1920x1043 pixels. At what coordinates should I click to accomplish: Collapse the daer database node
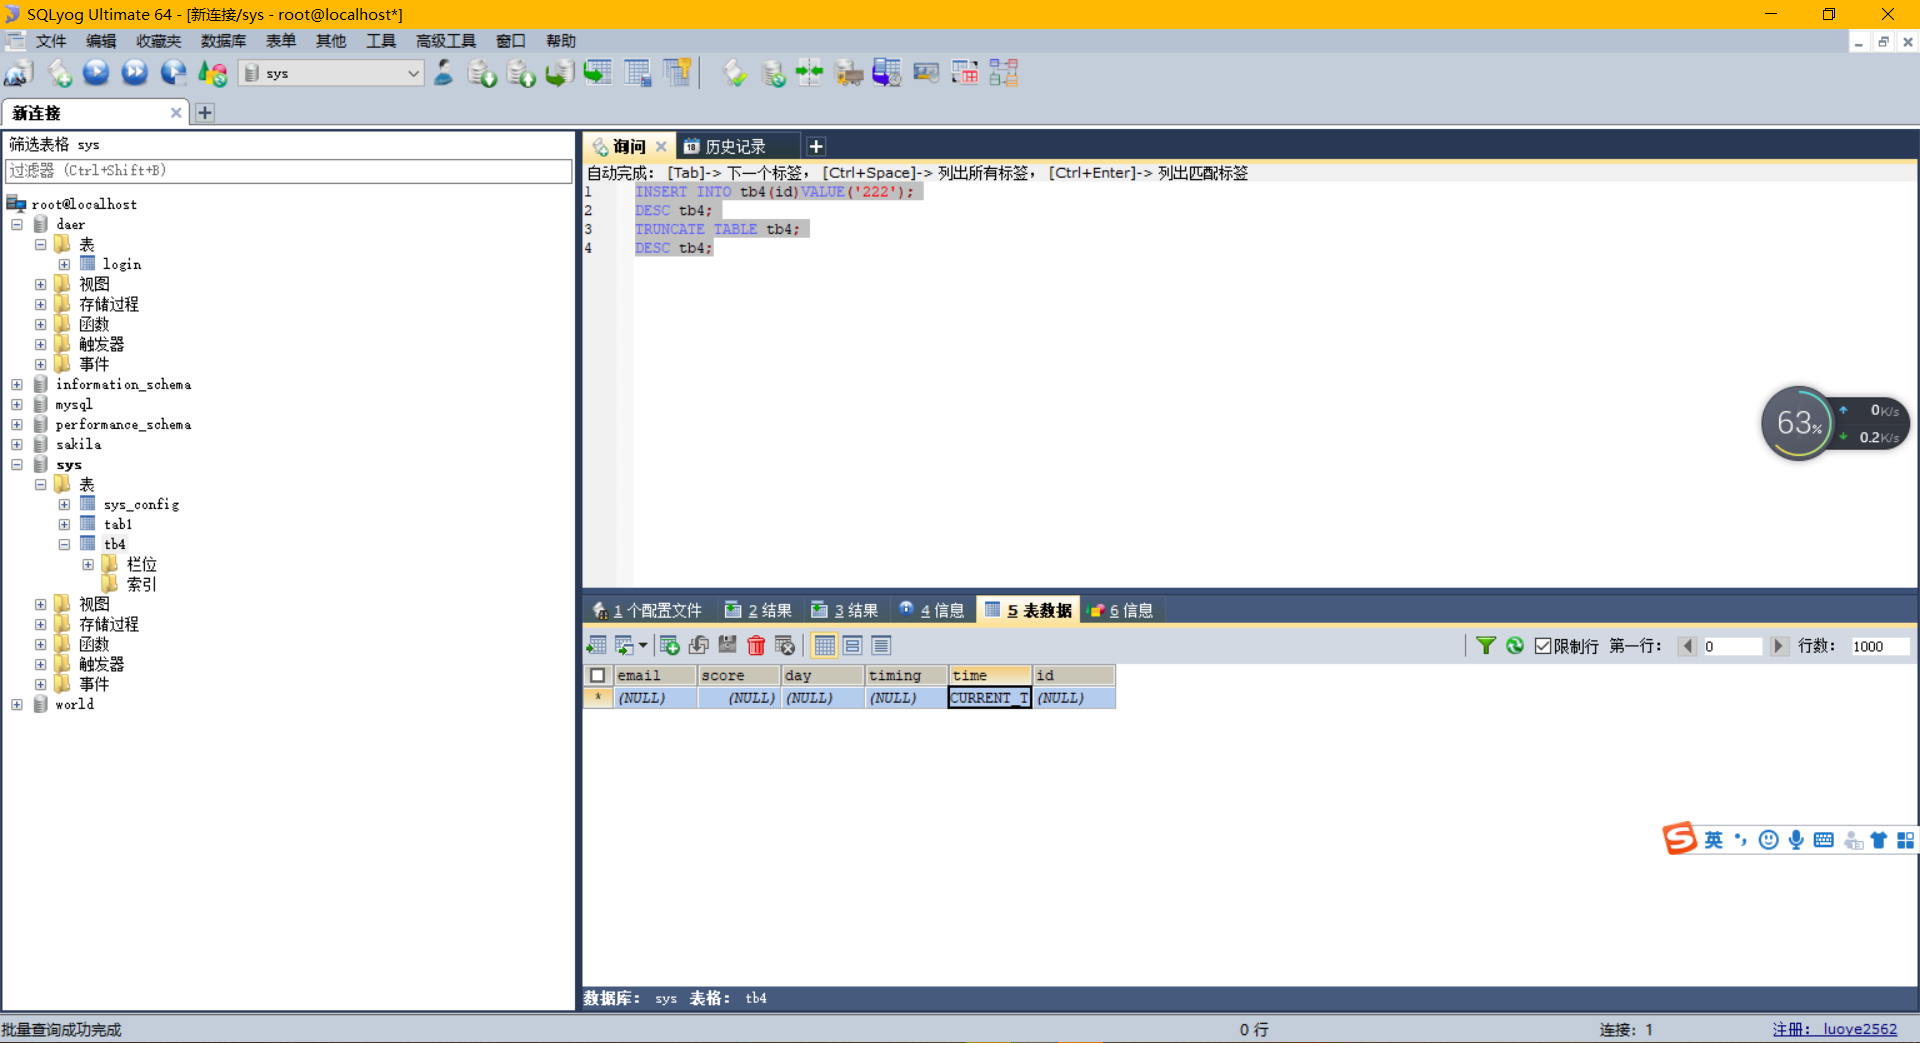(17, 224)
